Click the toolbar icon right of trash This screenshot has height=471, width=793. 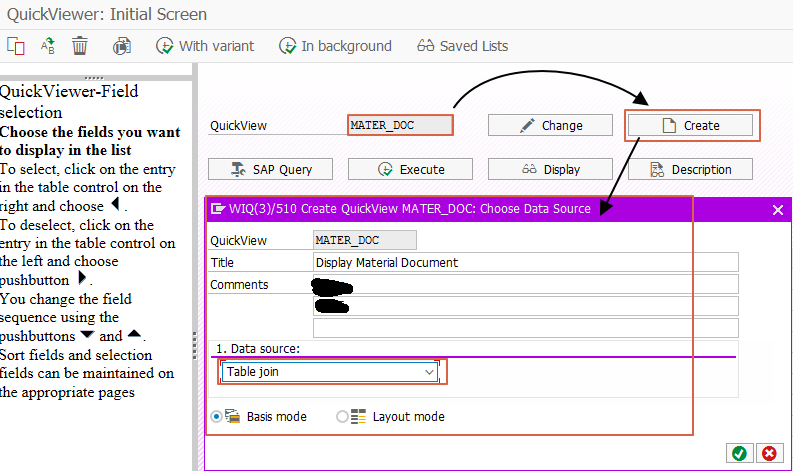[x=122, y=46]
